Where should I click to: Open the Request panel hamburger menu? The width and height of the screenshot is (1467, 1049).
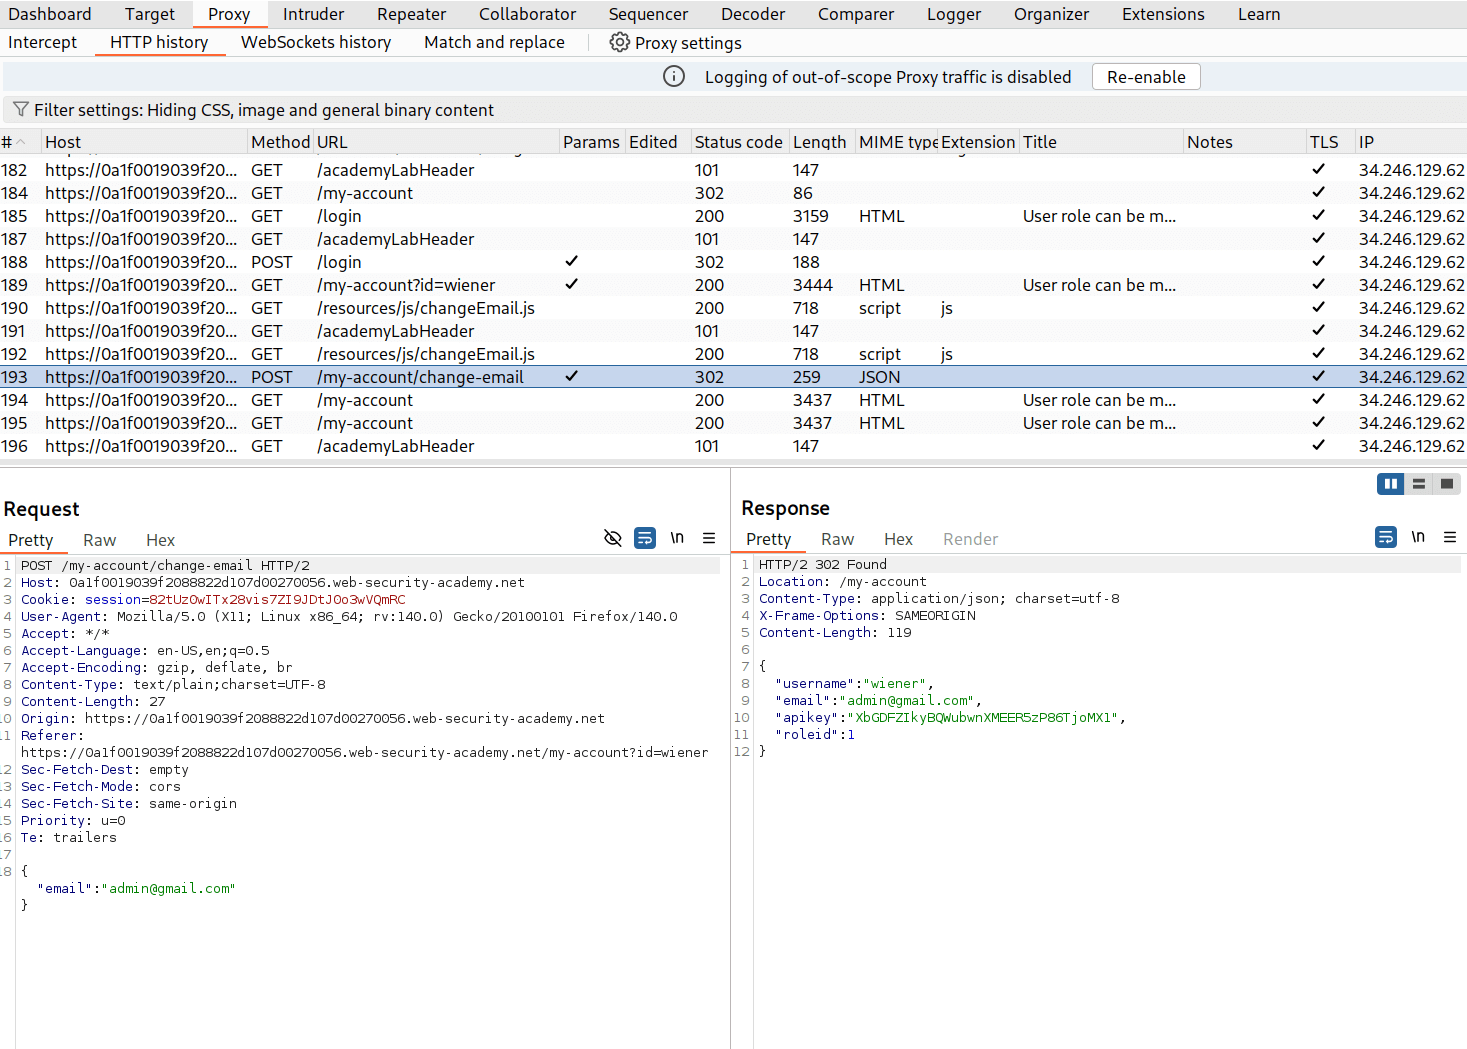pyautogui.click(x=709, y=538)
